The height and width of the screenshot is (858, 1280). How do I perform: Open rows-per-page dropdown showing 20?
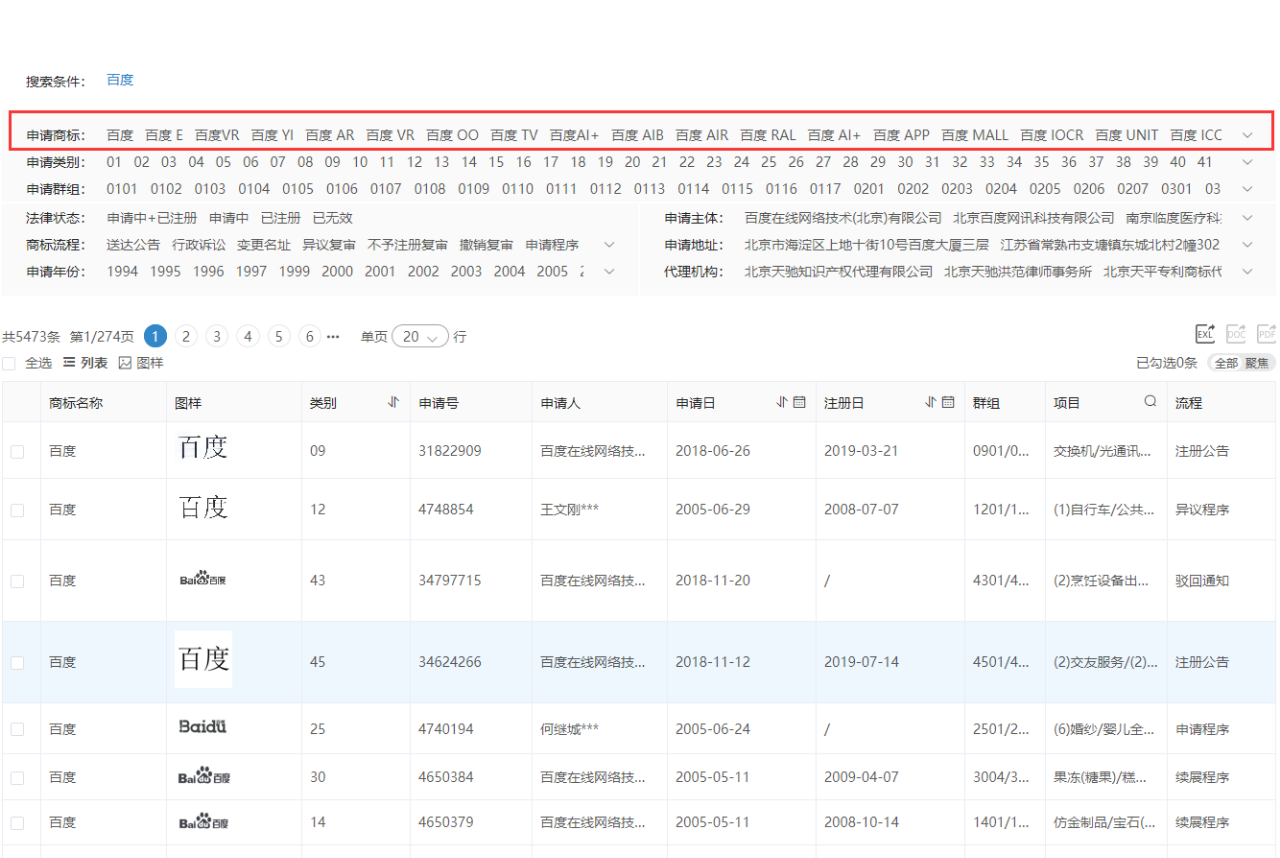click(421, 337)
